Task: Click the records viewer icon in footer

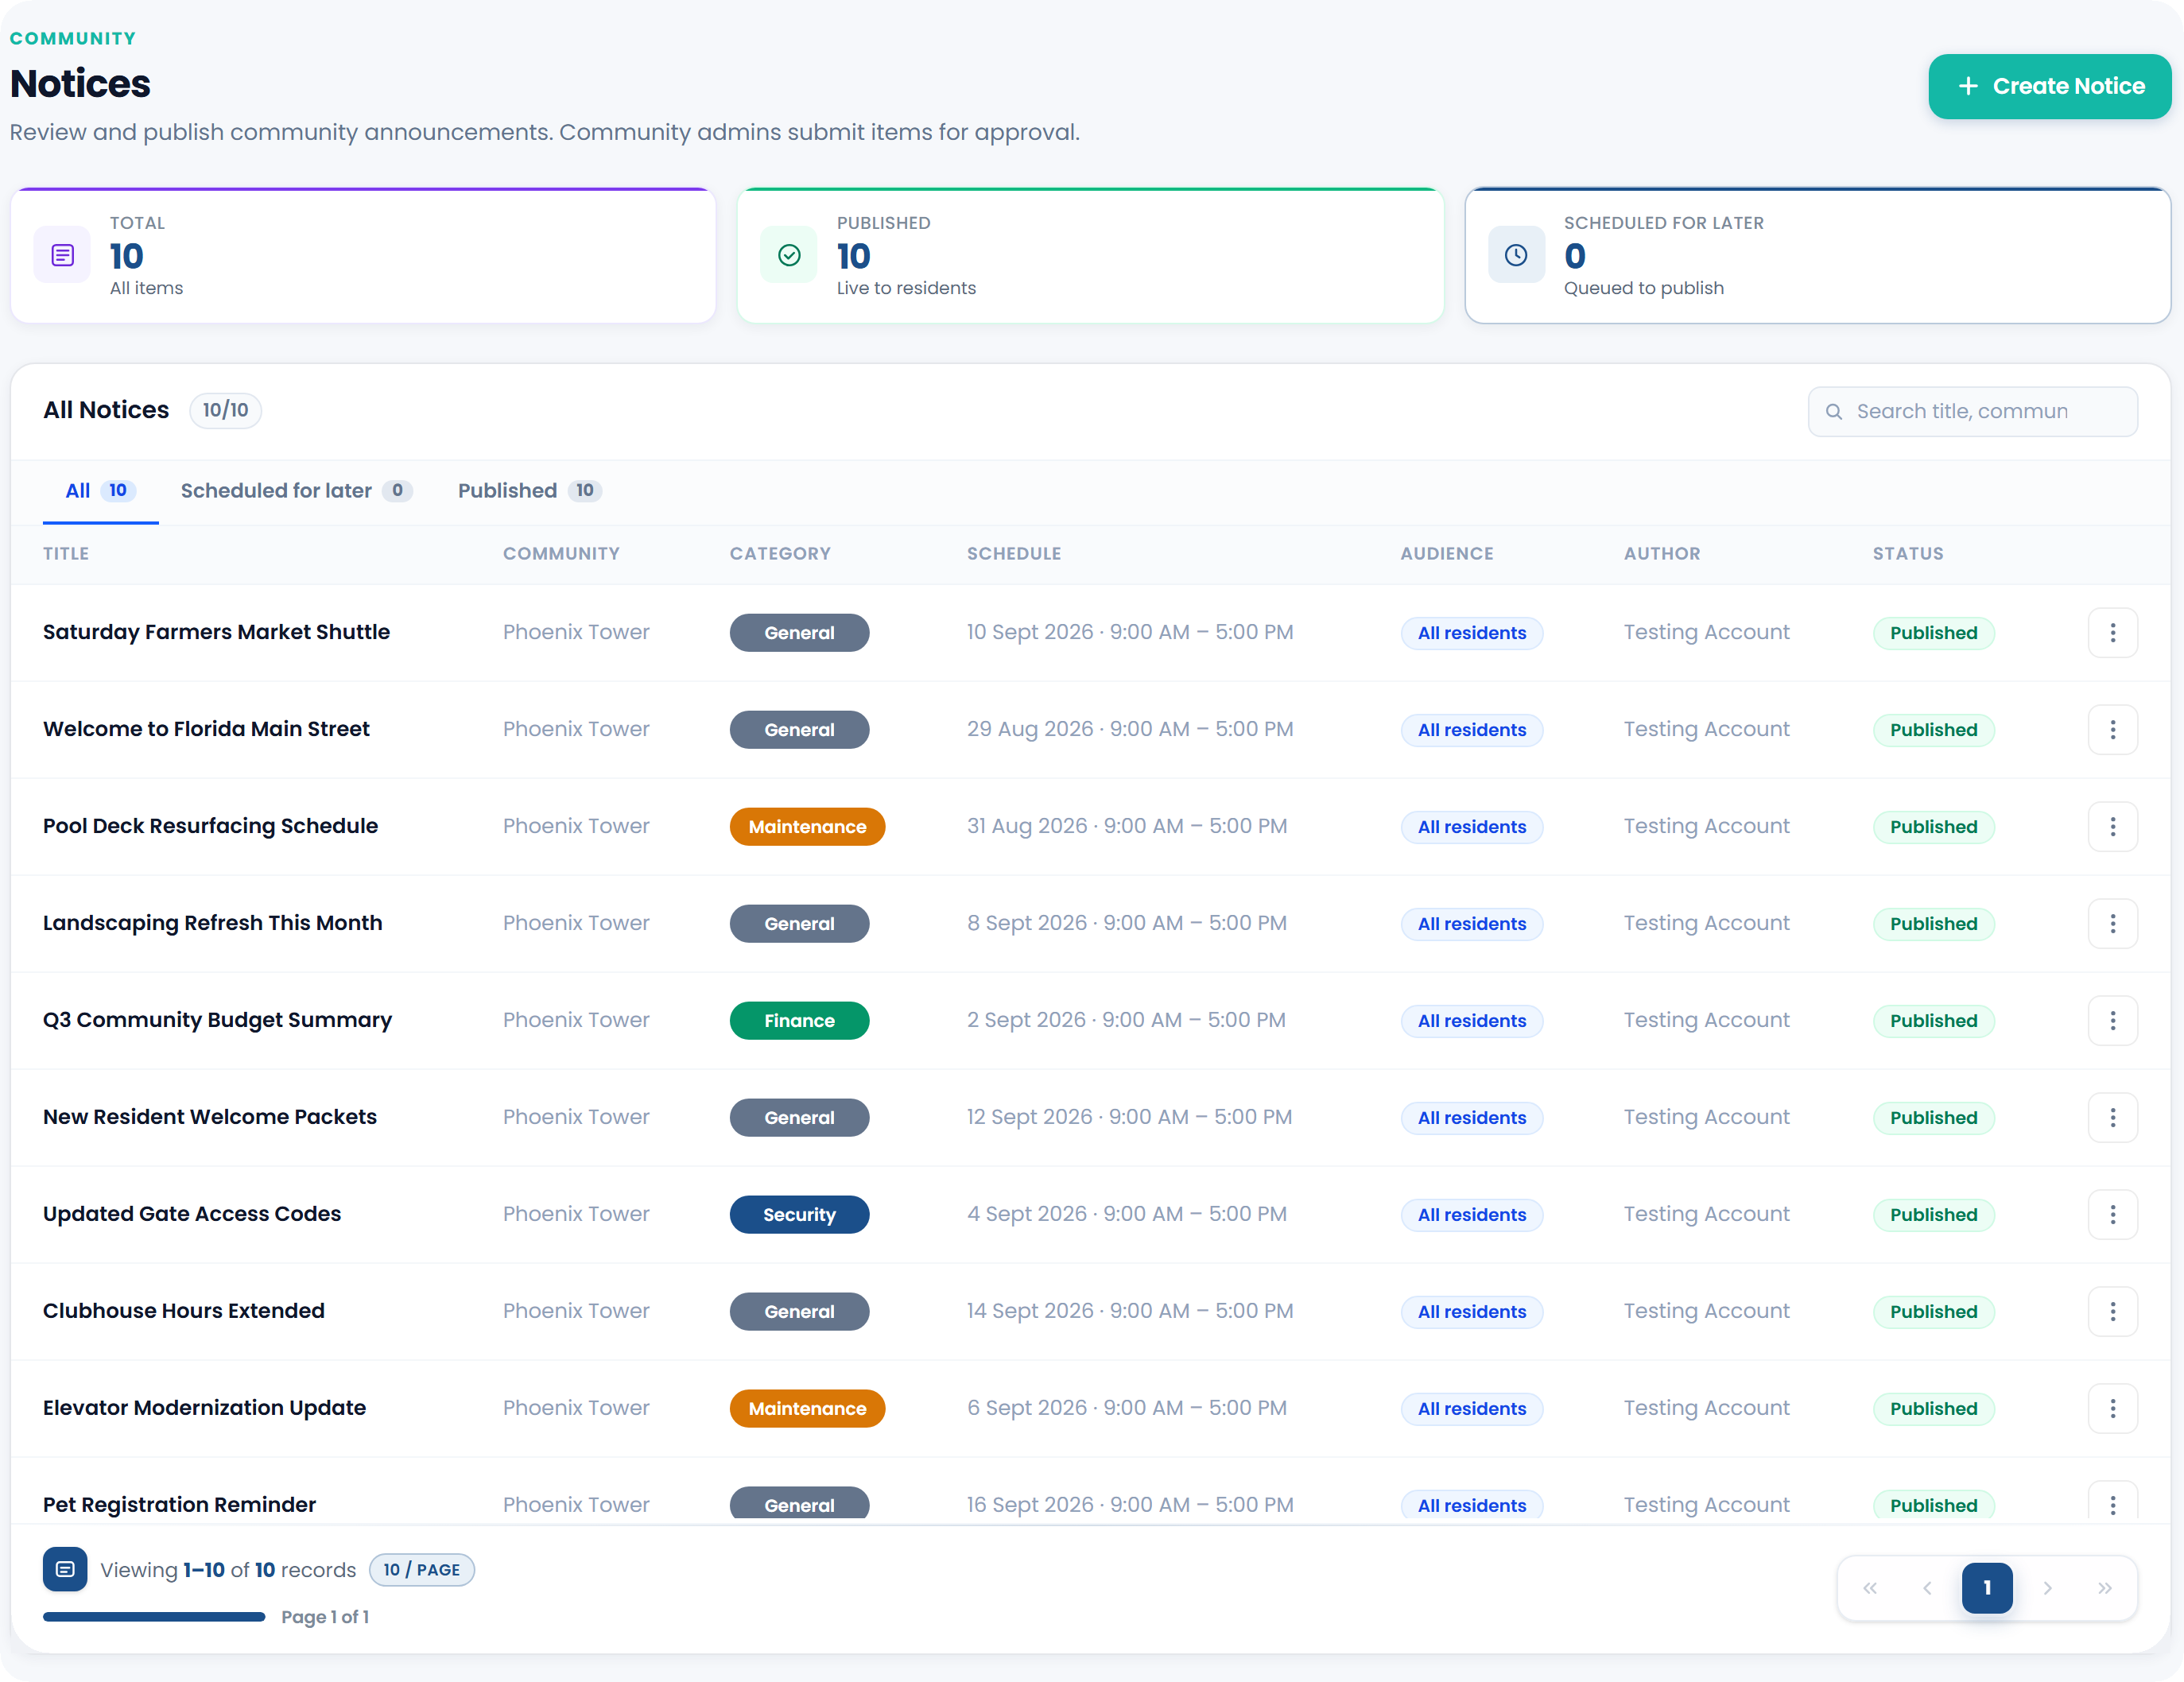Action: click(65, 1570)
